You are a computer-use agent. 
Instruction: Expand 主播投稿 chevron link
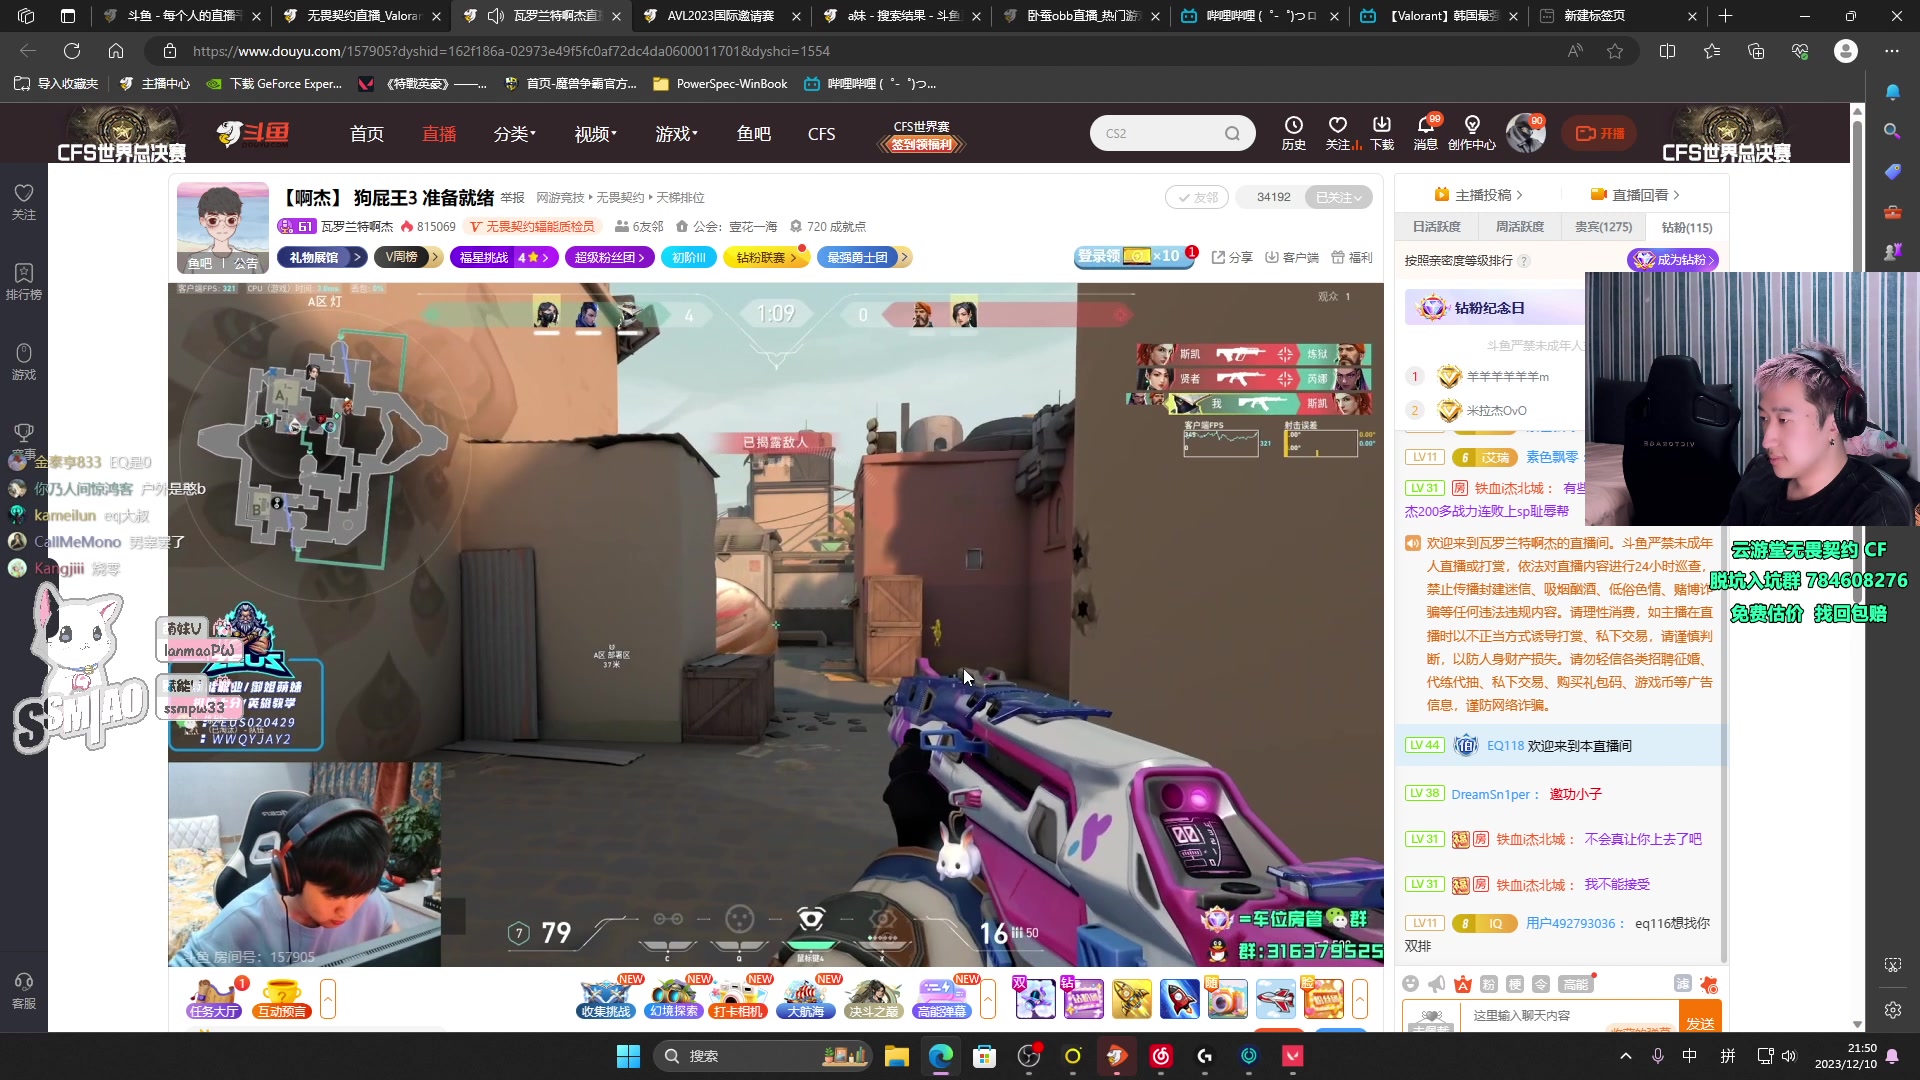tap(1478, 195)
